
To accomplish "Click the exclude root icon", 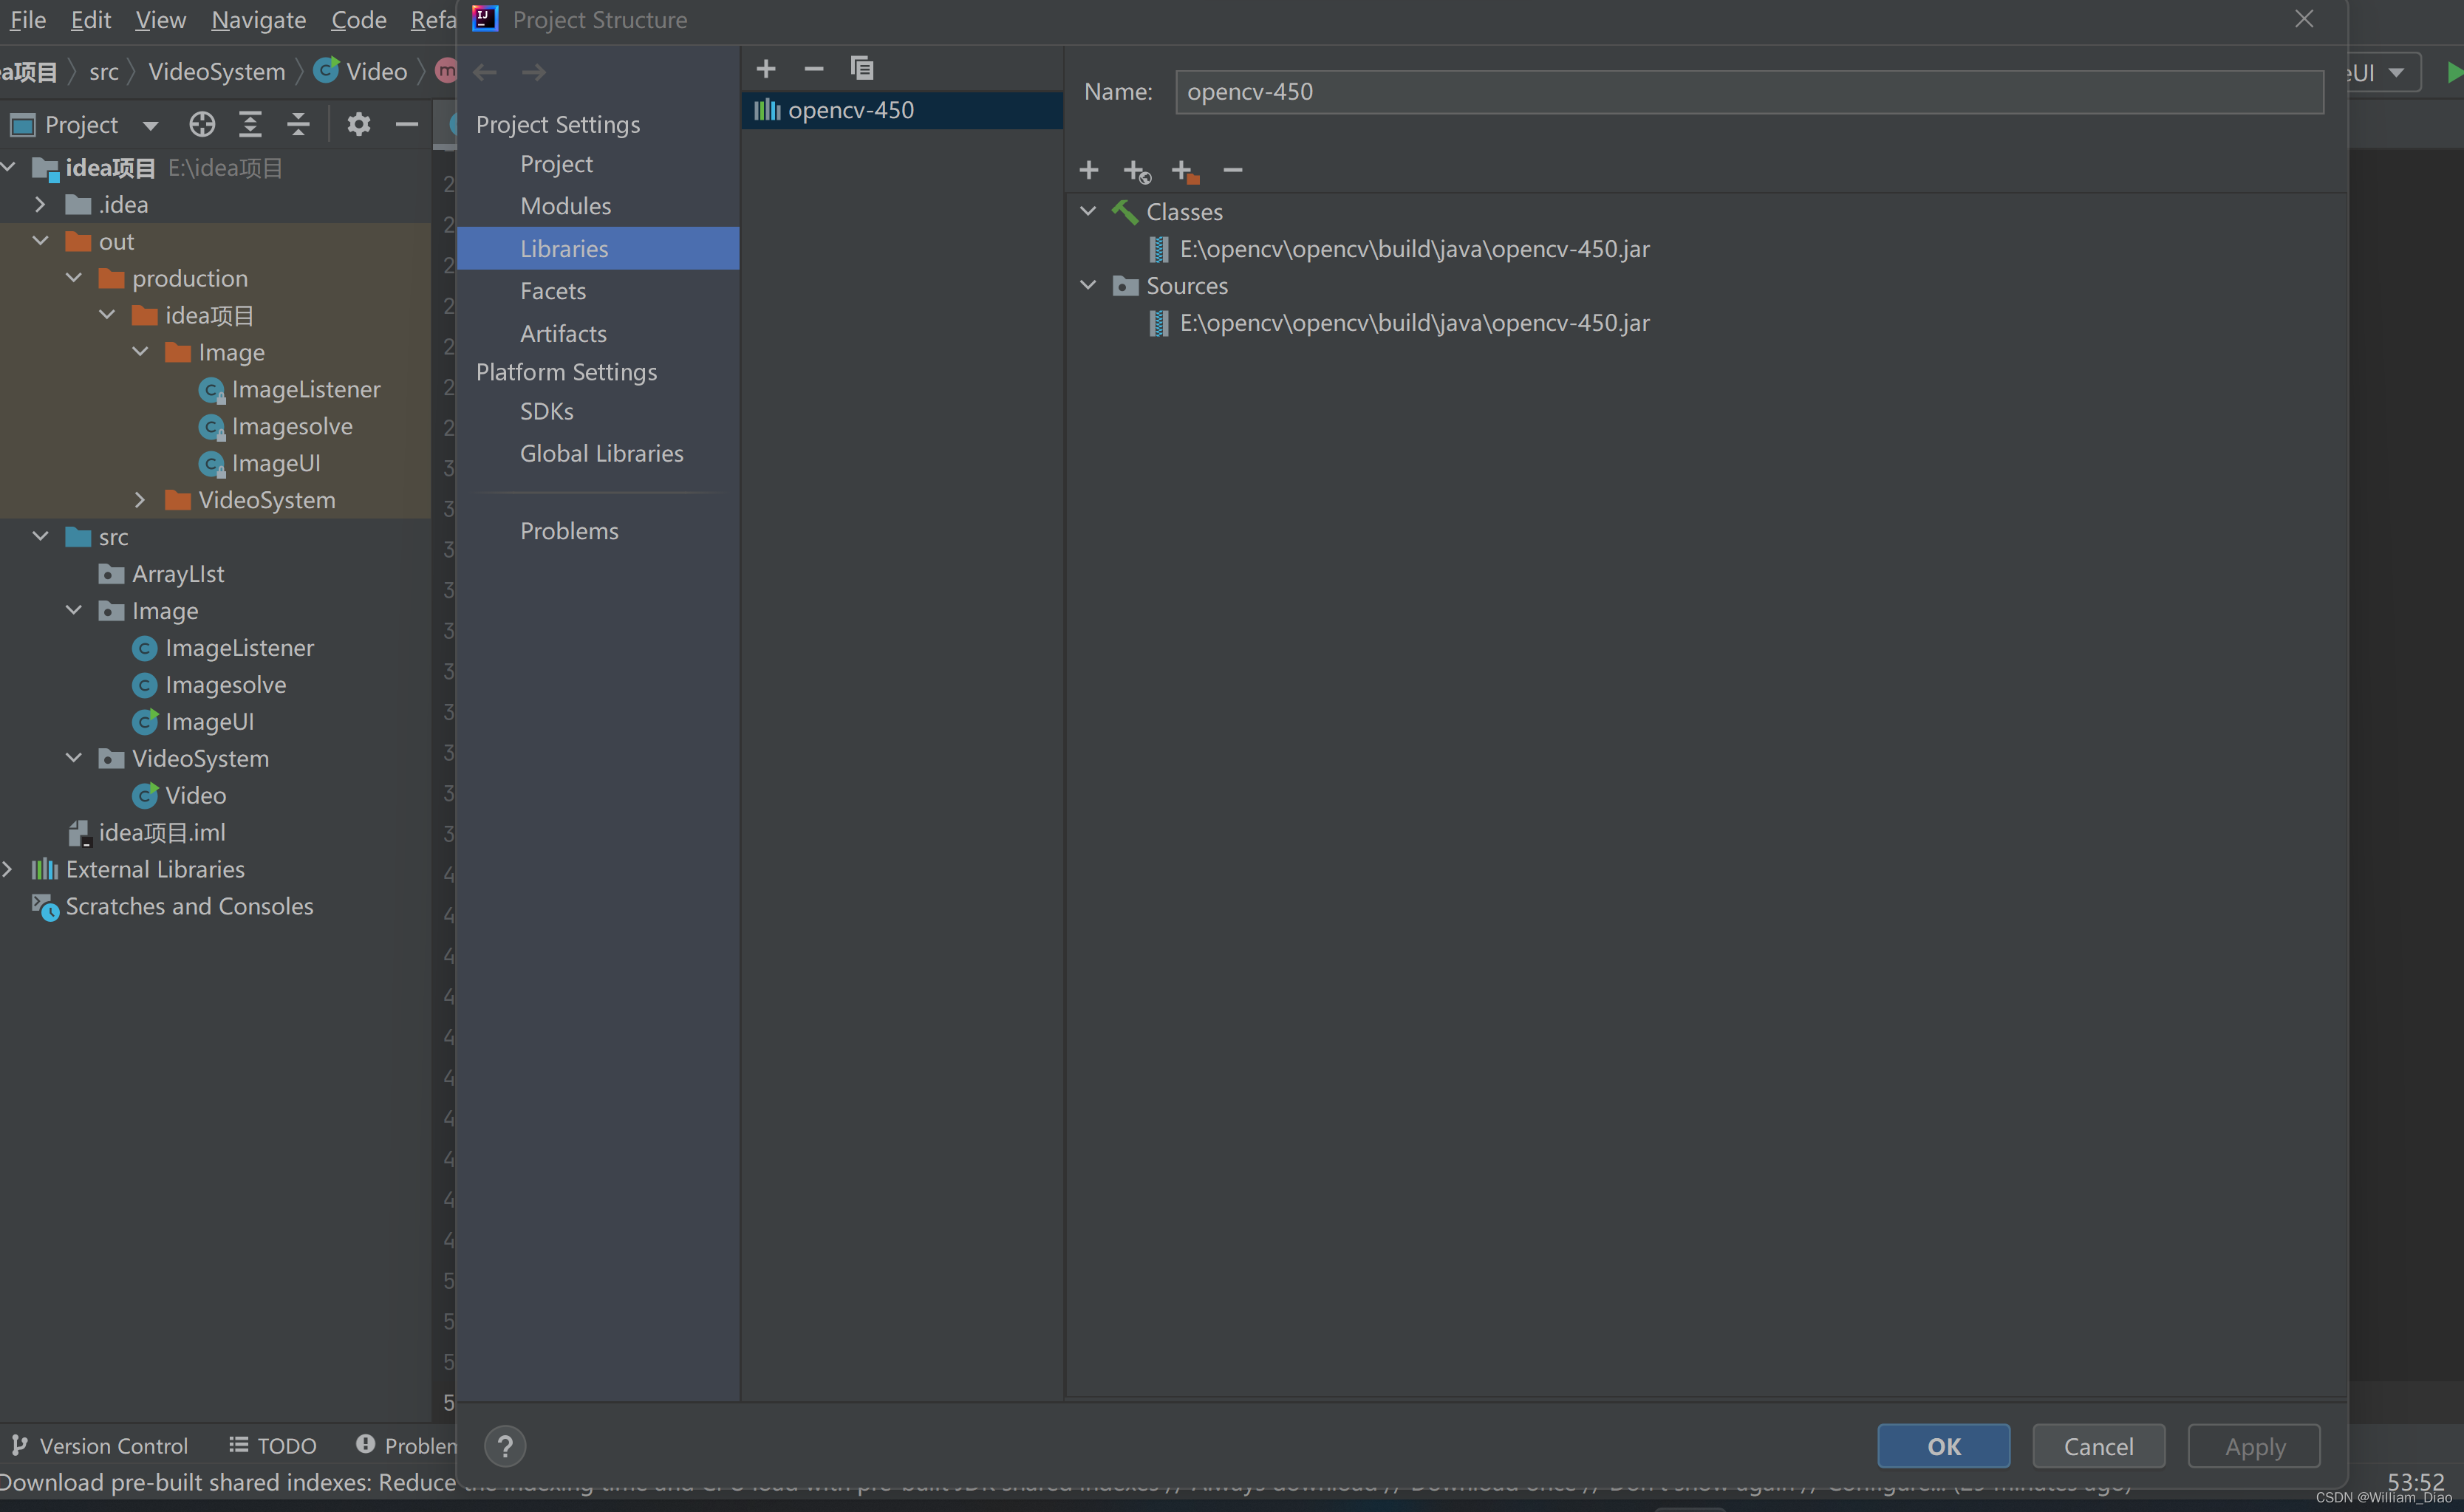I will pyautogui.click(x=1184, y=171).
